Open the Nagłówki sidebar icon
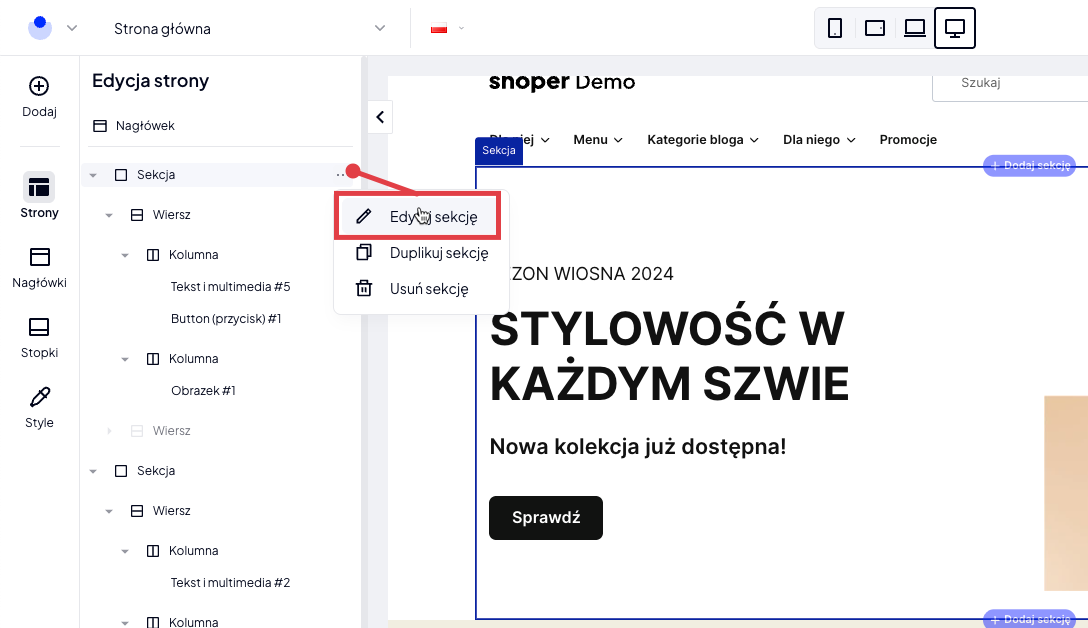The height and width of the screenshot is (628, 1088). pyautogui.click(x=39, y=257)
